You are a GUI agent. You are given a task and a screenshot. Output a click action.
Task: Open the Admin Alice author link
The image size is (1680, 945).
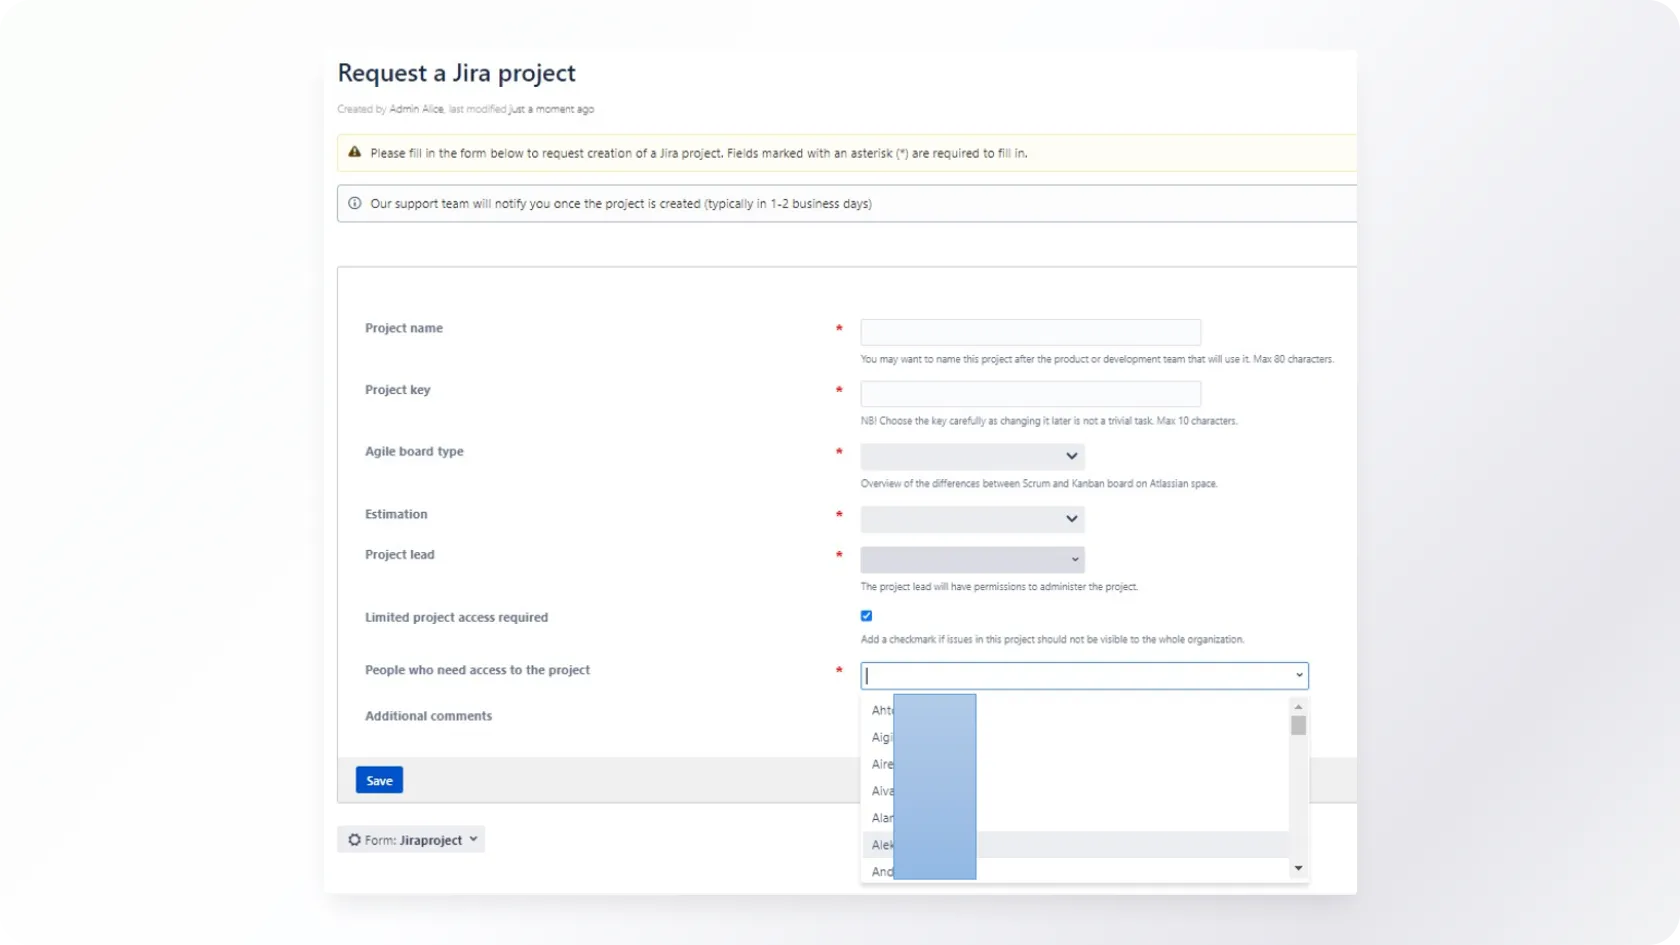point(416,109)
